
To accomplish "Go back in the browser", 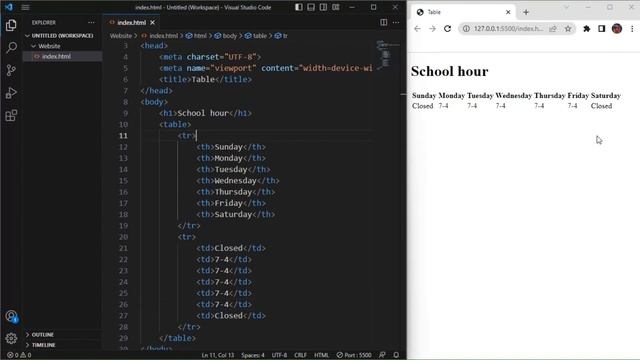I will tap(417, 29).
